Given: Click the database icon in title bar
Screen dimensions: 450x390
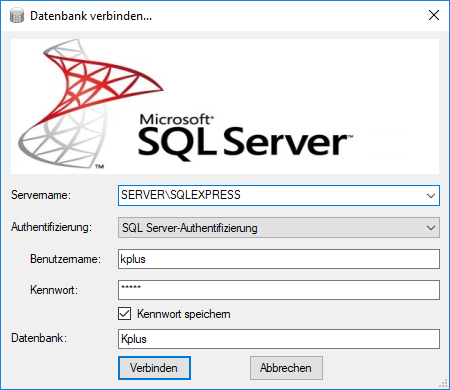Looking at the screenshot, I should point(17,16).
